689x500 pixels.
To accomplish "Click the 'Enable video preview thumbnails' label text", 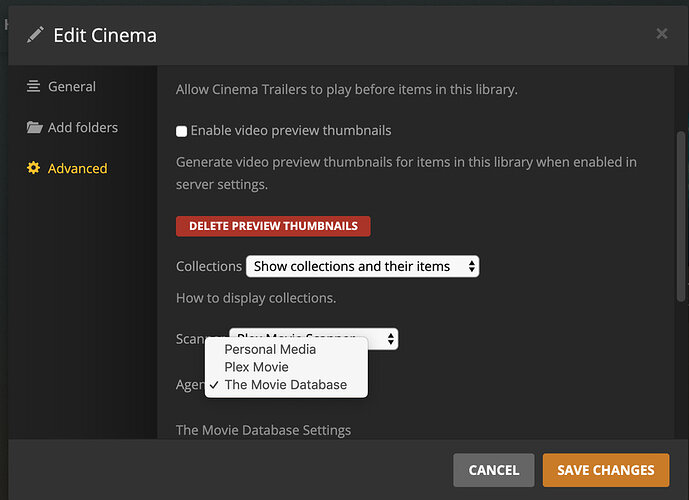I will click(x=290, y=131).
